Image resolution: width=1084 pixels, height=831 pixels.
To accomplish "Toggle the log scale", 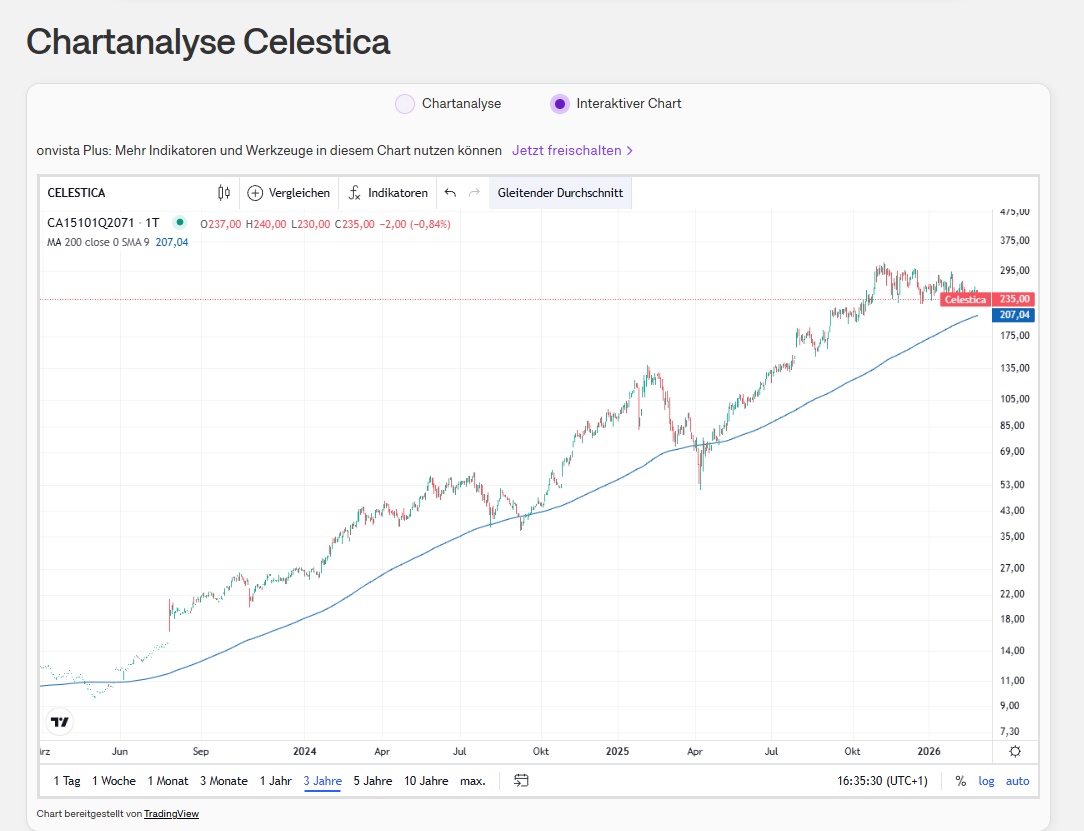I will (986, 781).
